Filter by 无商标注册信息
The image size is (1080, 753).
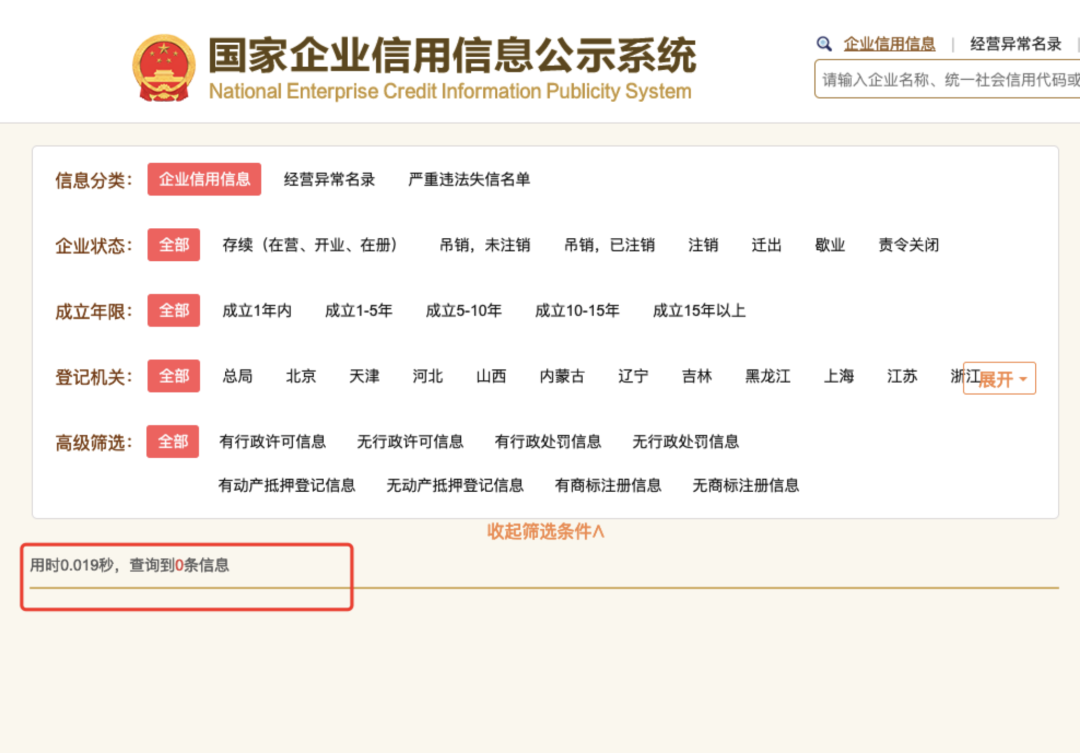(x=746, y=486)
